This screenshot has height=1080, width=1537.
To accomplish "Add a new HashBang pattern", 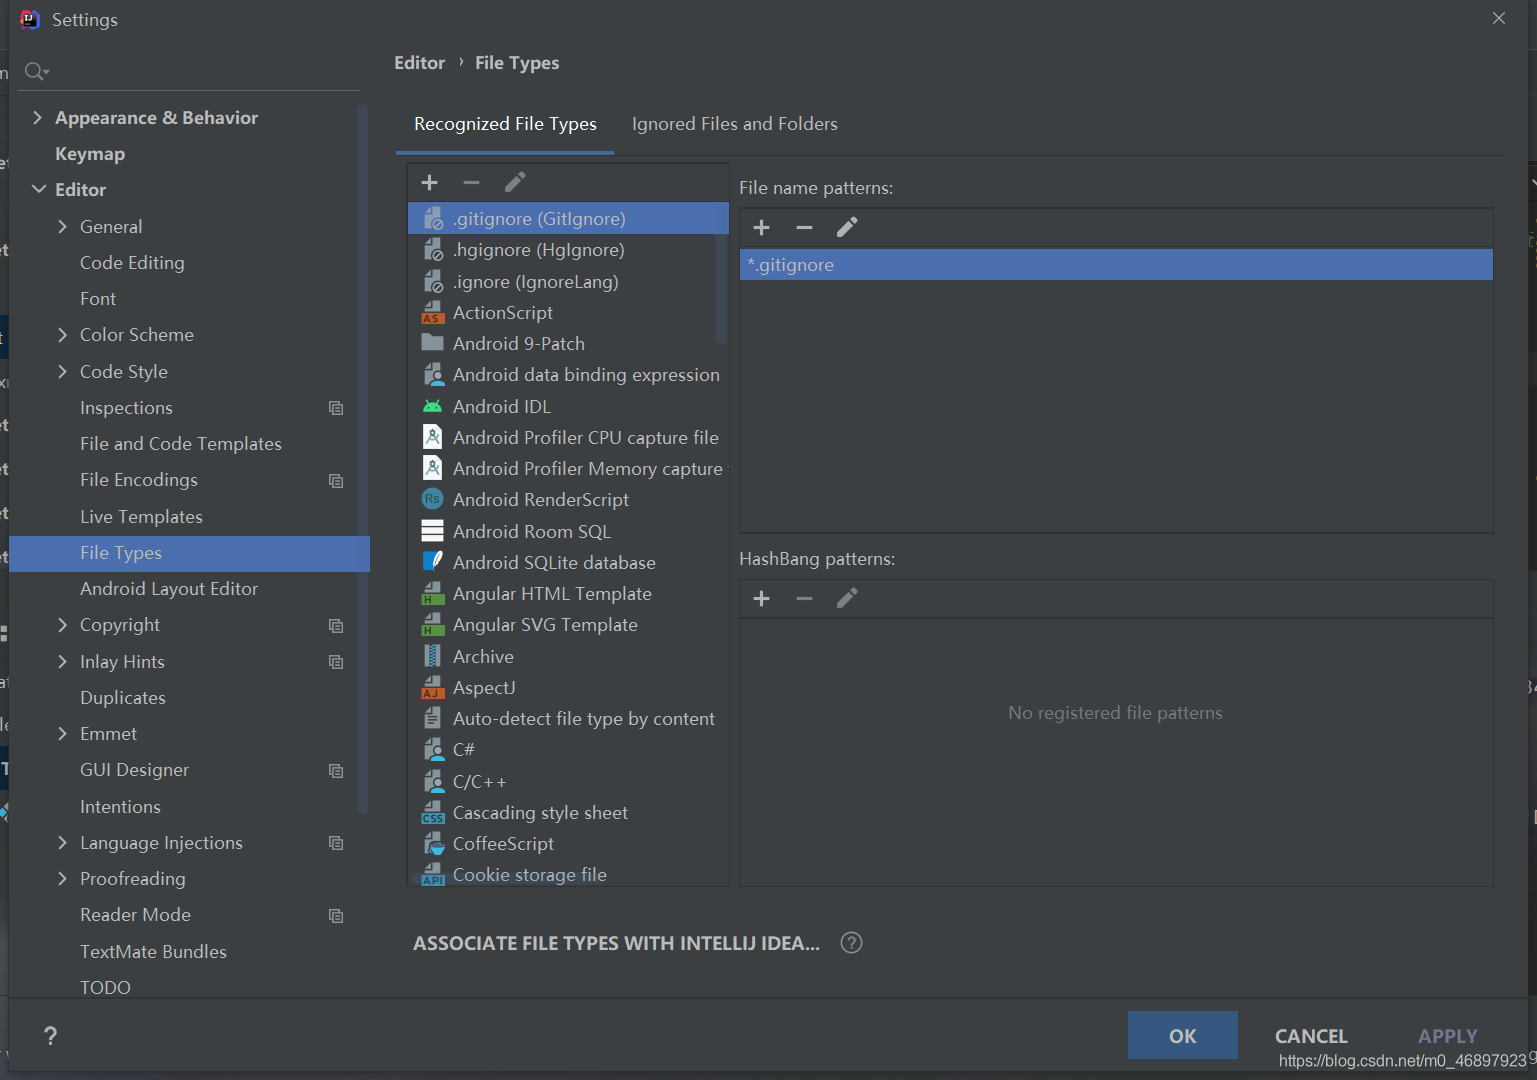I will pyautogui.click(x=762, y=598).
